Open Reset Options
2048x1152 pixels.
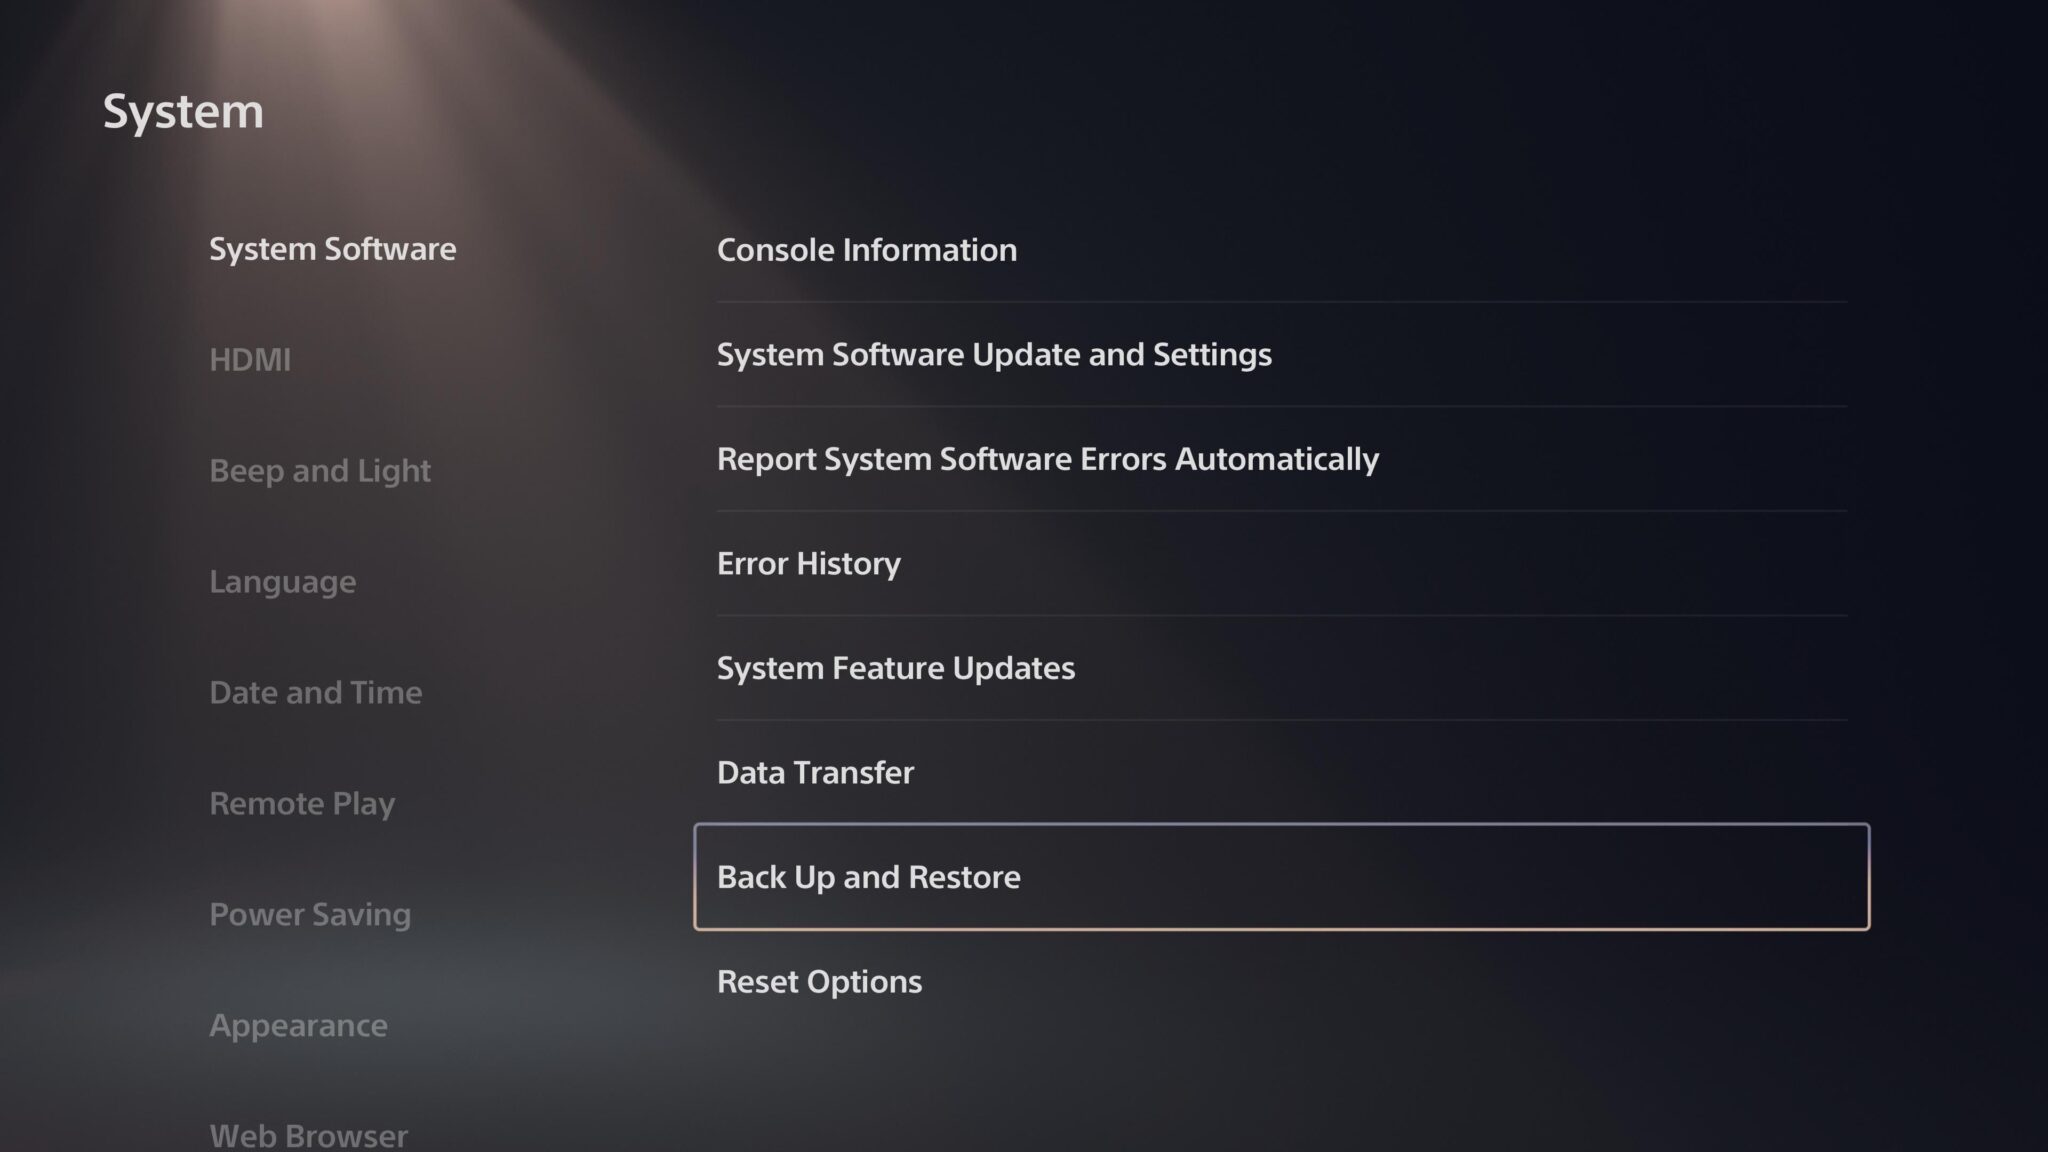819,981
